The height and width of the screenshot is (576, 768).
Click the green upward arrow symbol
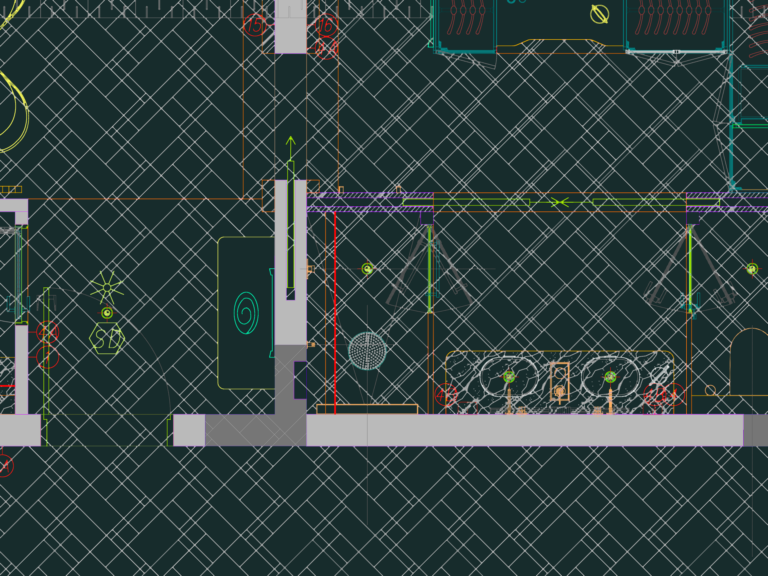click(290, 148)
